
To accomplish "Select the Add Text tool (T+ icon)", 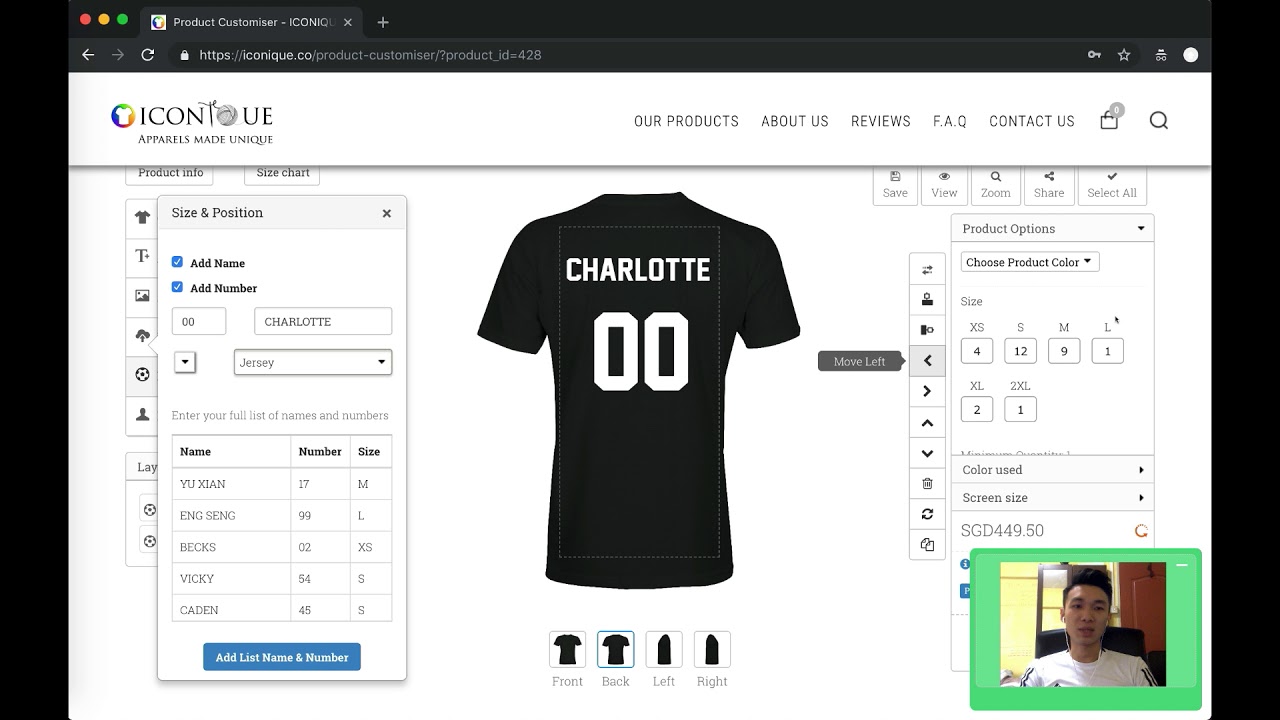I will tap(142, 256).
